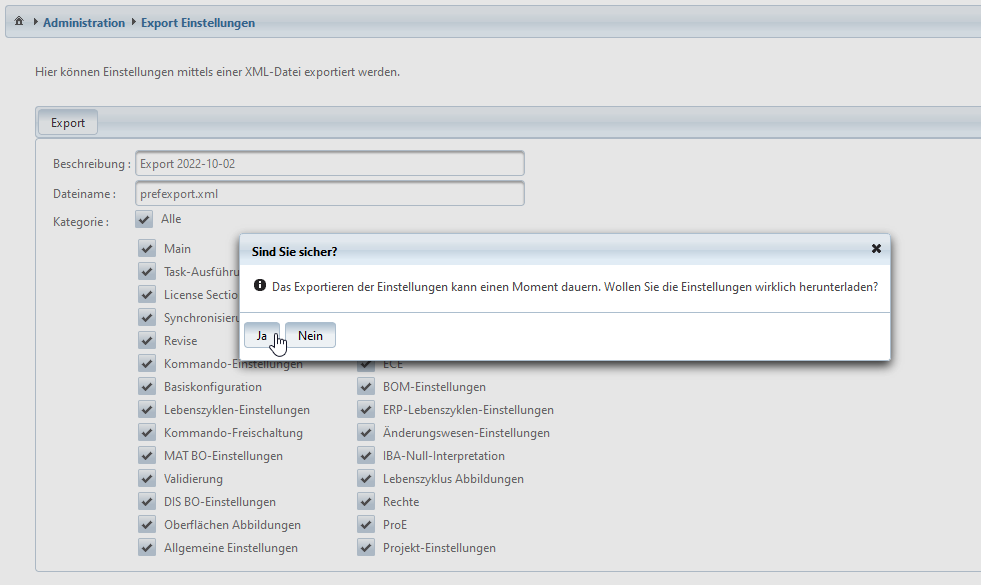The image size is (981, 585).
Task: Uncheck IBA-Null-Interpretation checkbox
Action: (366, 456)
